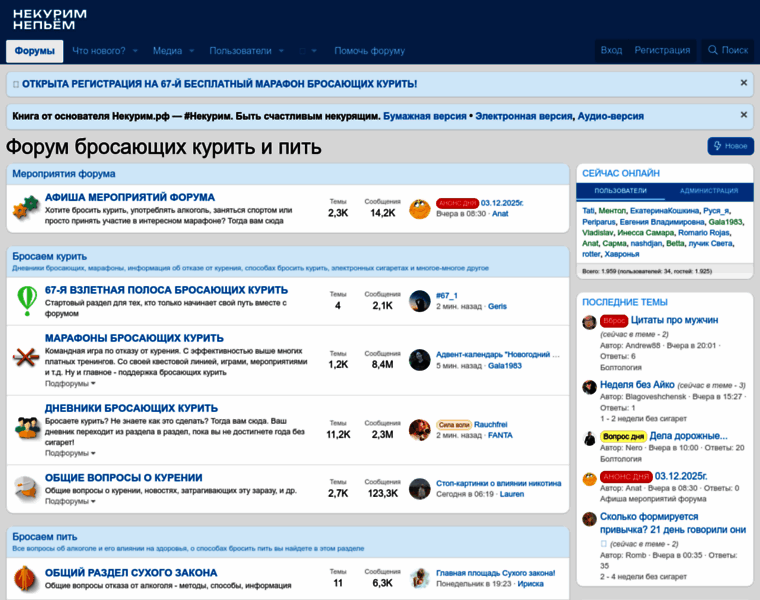Screen dimensions: 760x600
Task: Open the Сейчас онлайн heading link
Action: coord(621,174)
